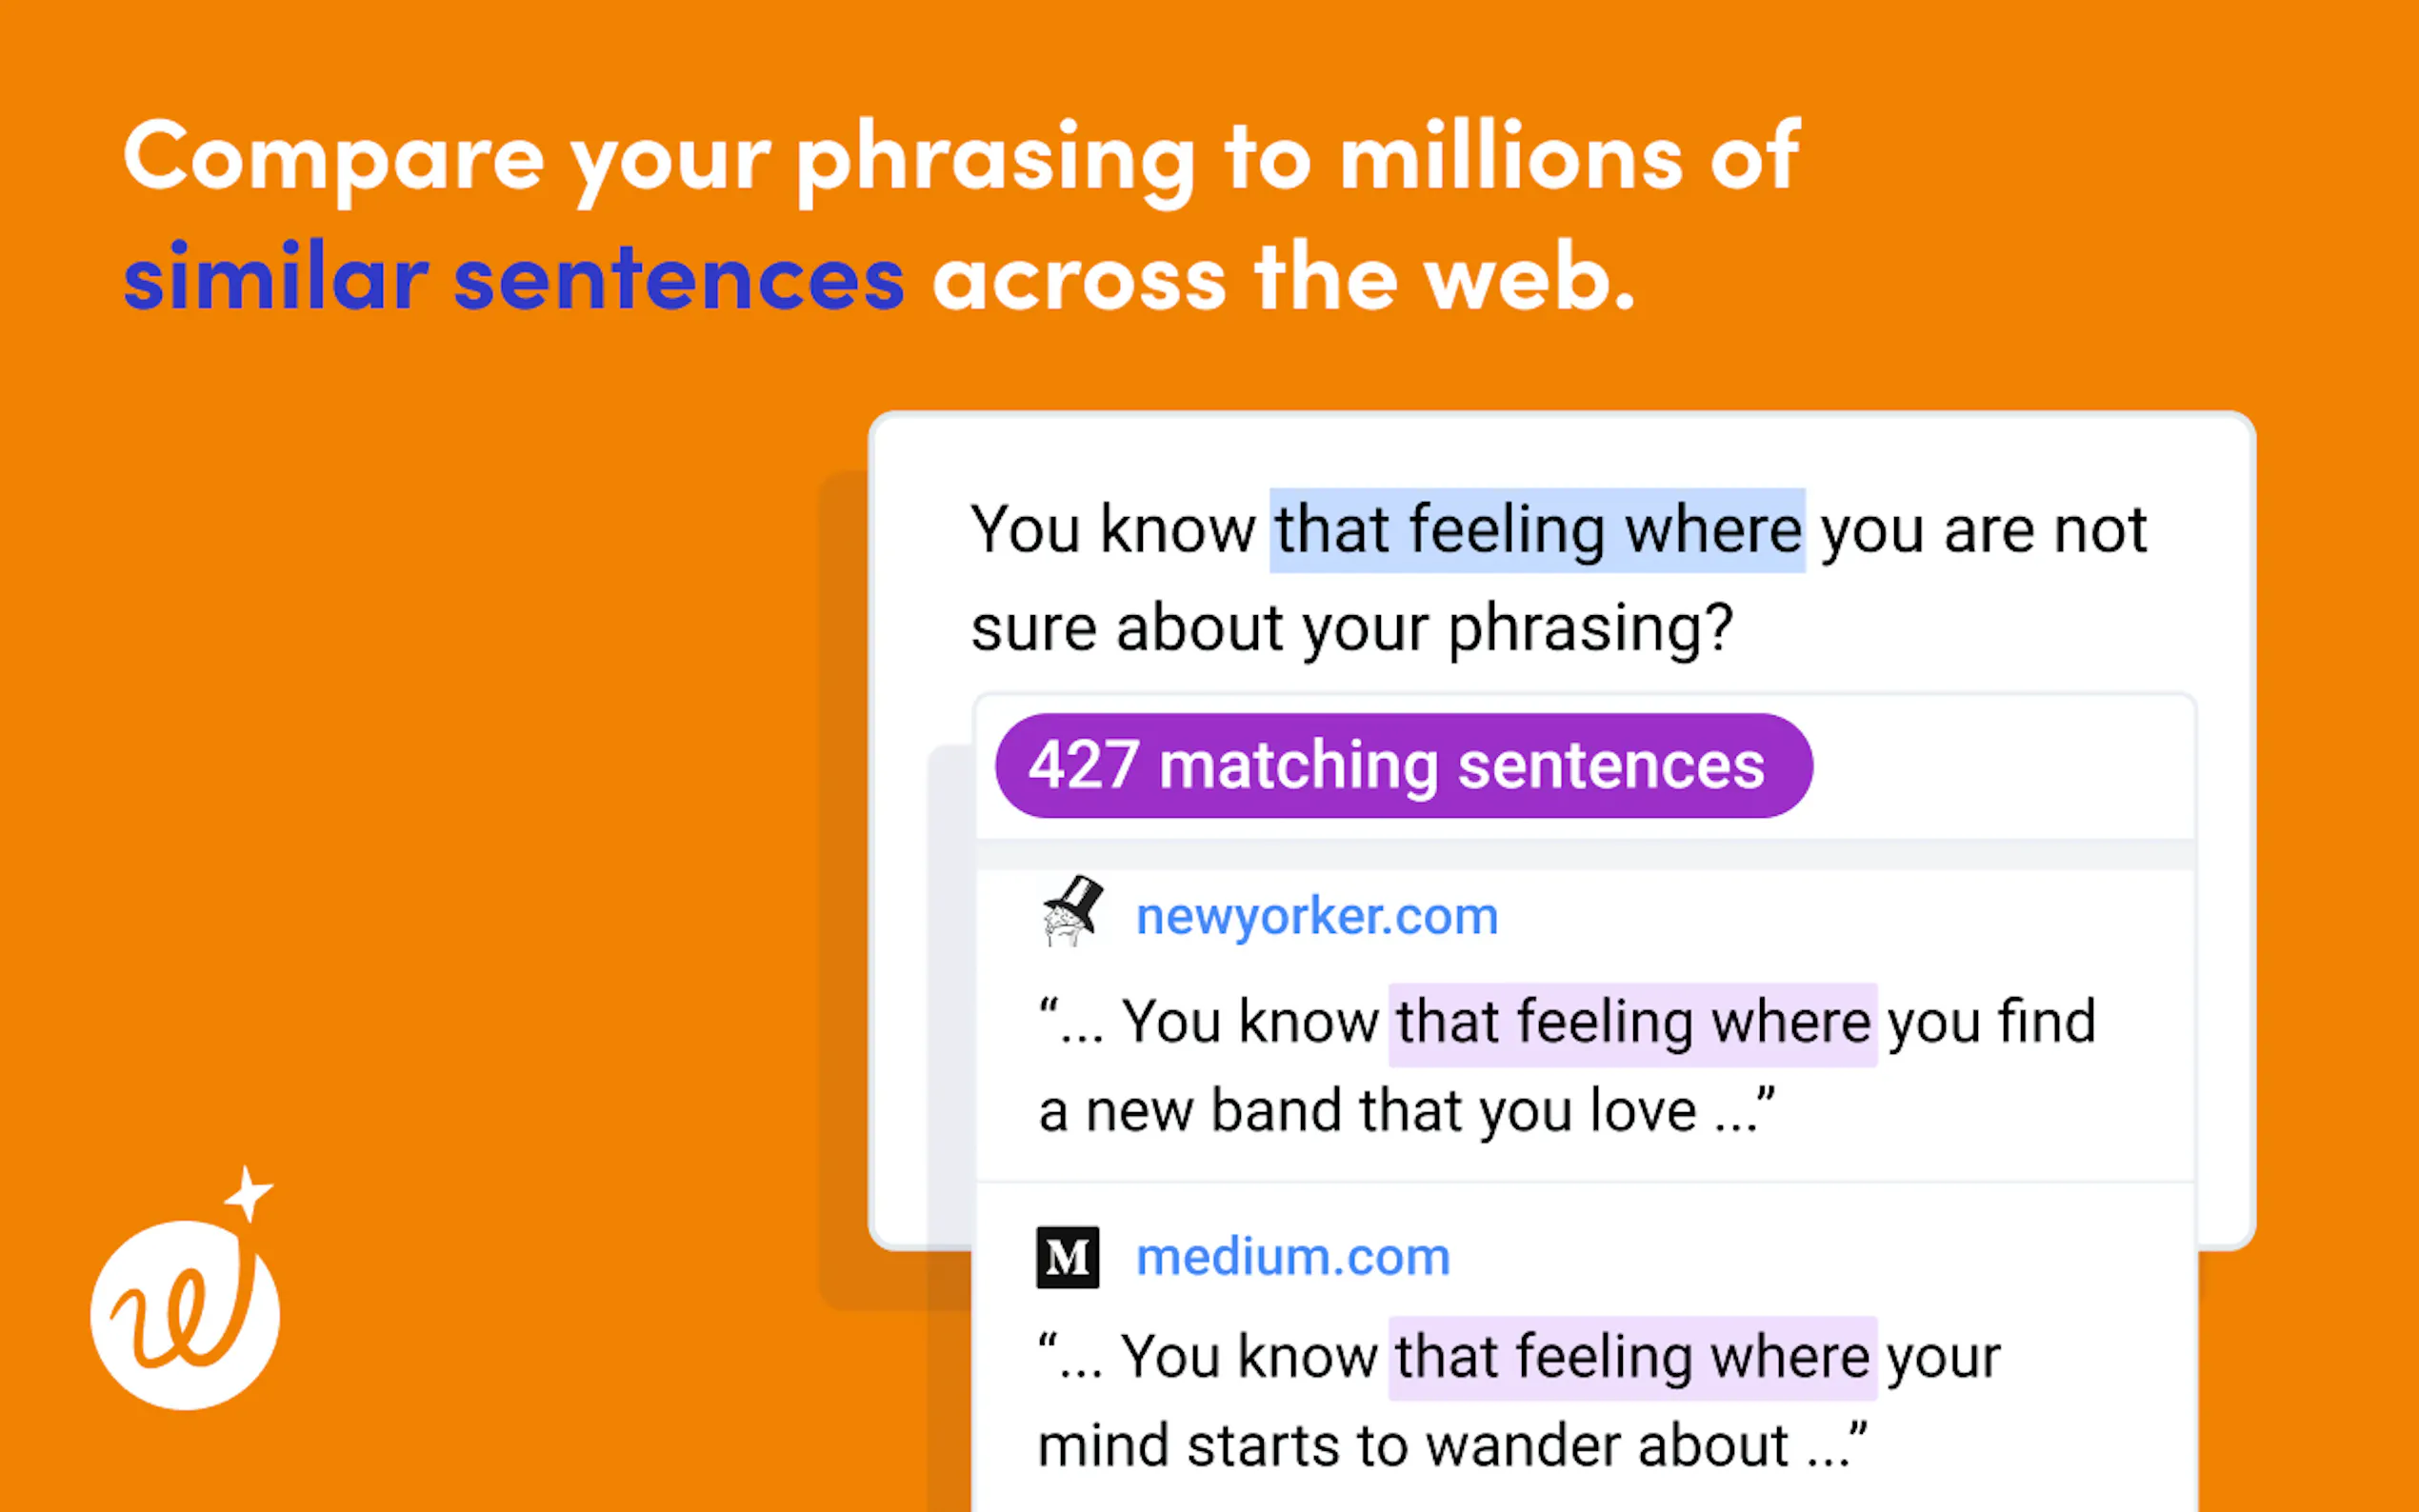Click "you find" in the New Yorker result
This screenshot has width=2419, height=1512.
tap(1991, 1024)
